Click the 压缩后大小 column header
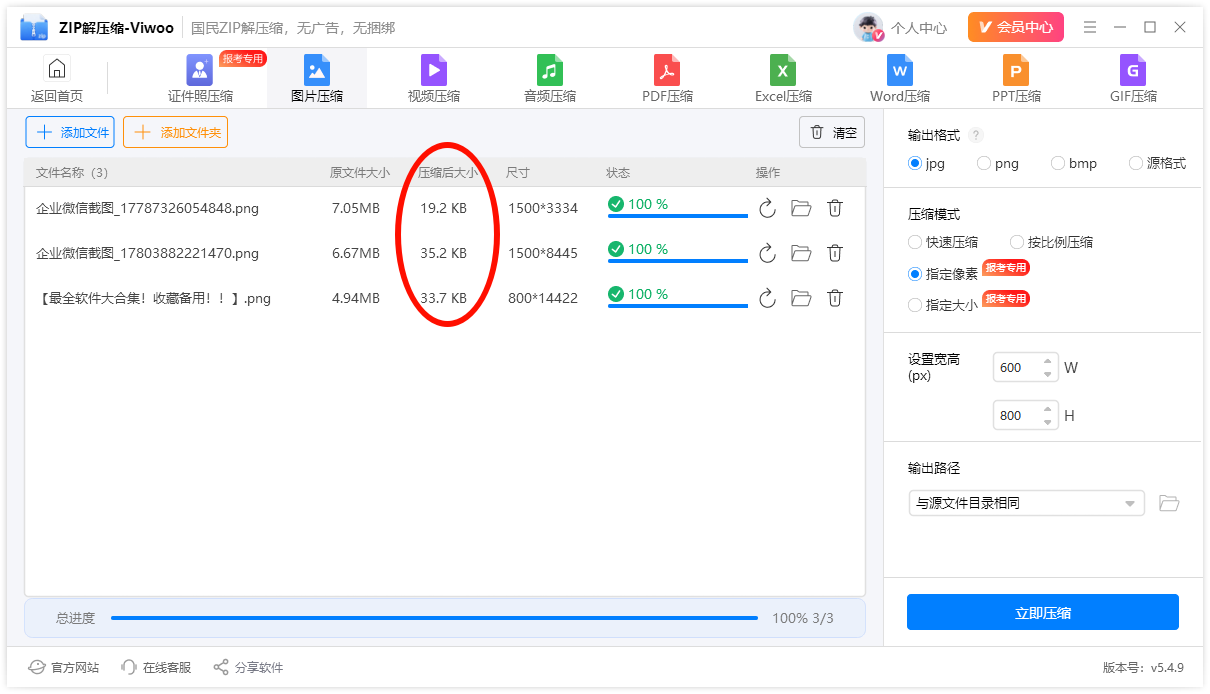1210x694 pixels. click(448, 173)
